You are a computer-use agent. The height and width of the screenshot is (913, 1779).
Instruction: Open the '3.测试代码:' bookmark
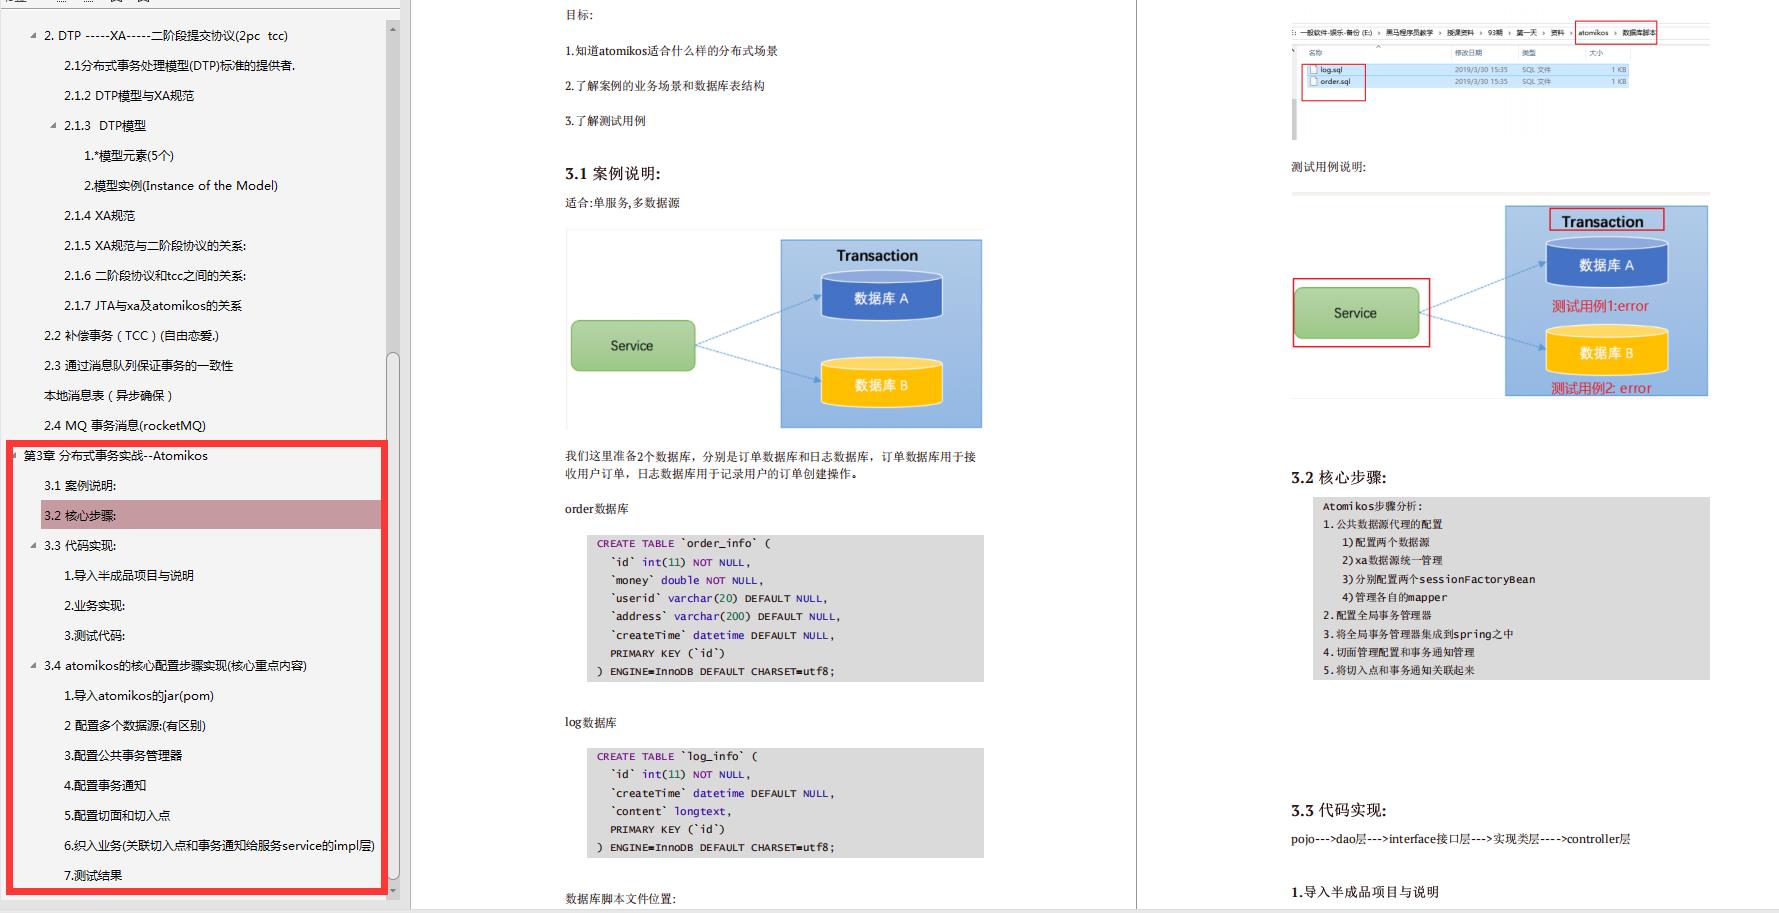tap(94, 636)
